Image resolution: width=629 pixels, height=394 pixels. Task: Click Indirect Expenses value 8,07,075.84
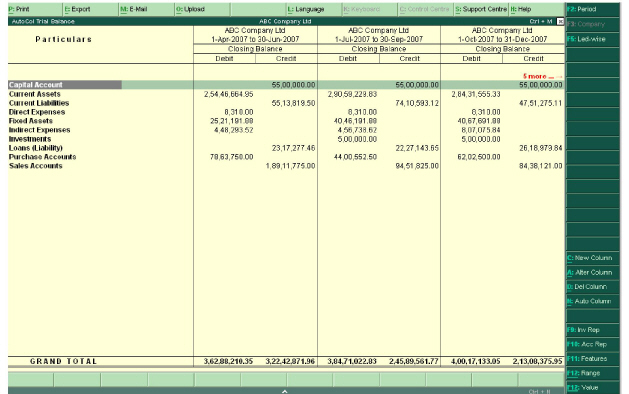coord(481,130)
